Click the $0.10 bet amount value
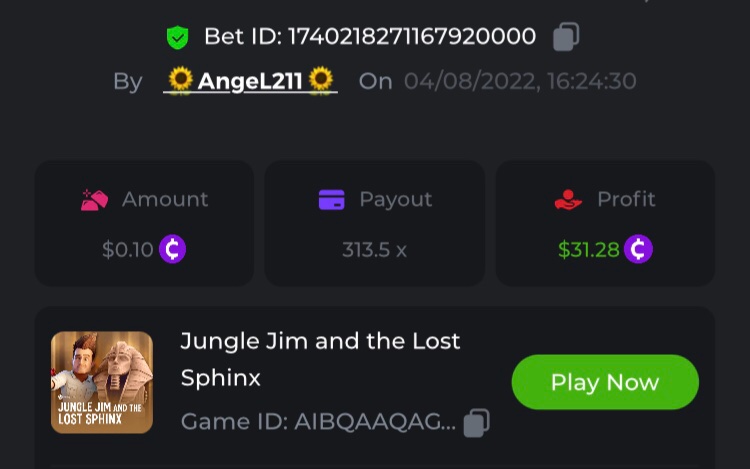The height and width of the screenshot is (469, 750). [x=127, y=250]
